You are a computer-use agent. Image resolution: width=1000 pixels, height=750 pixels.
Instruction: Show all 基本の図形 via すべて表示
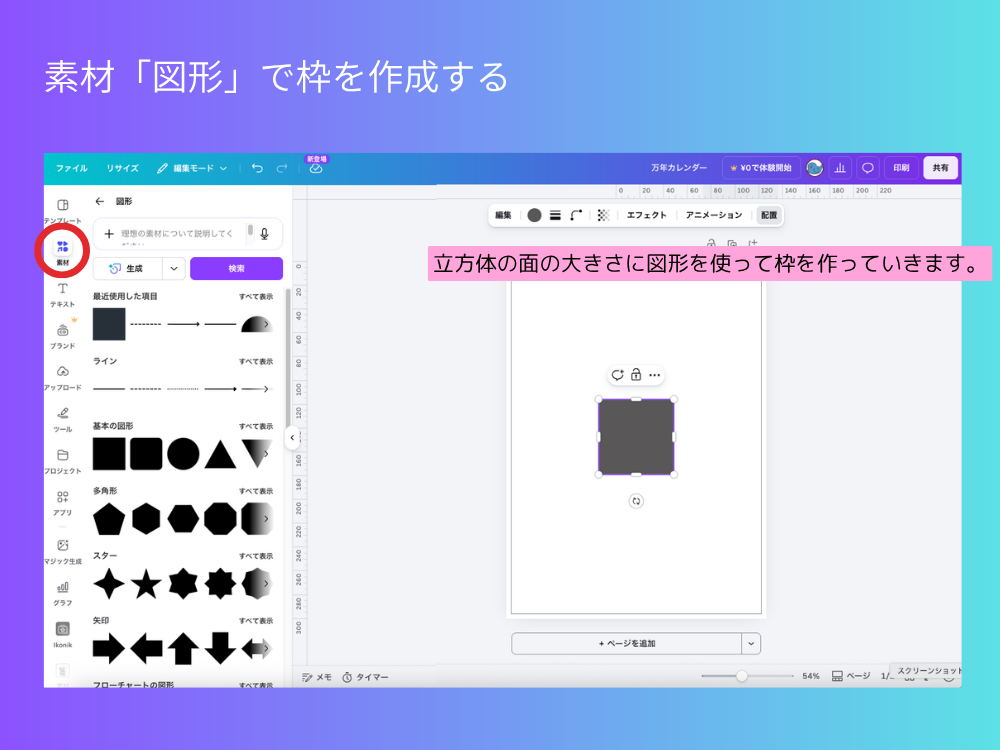tap(256, 426)
